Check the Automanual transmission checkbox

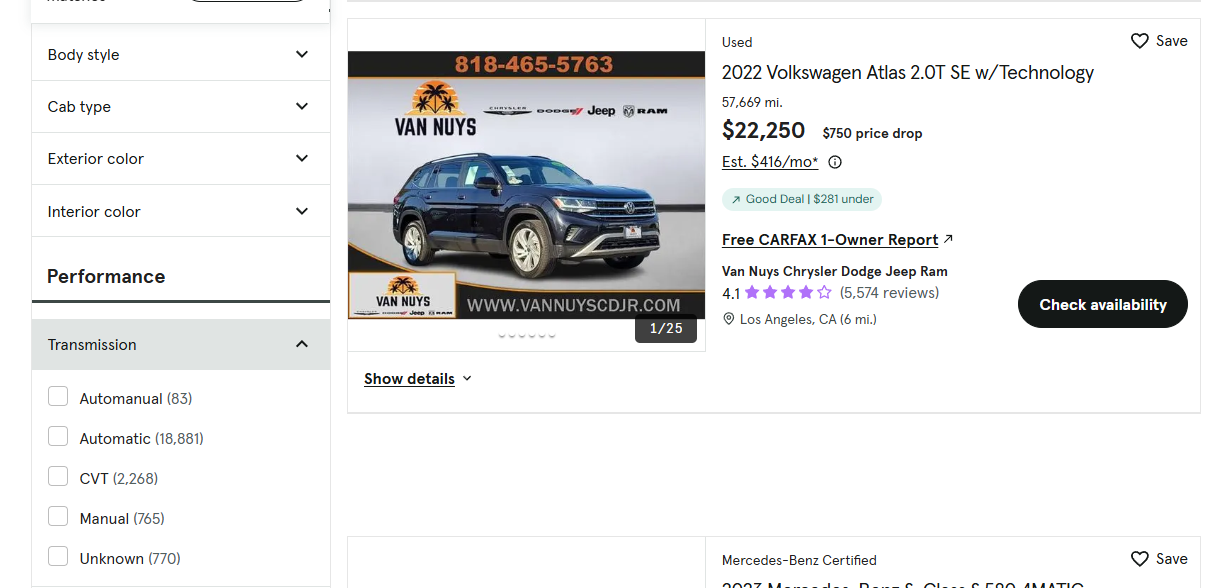point(58,397)
